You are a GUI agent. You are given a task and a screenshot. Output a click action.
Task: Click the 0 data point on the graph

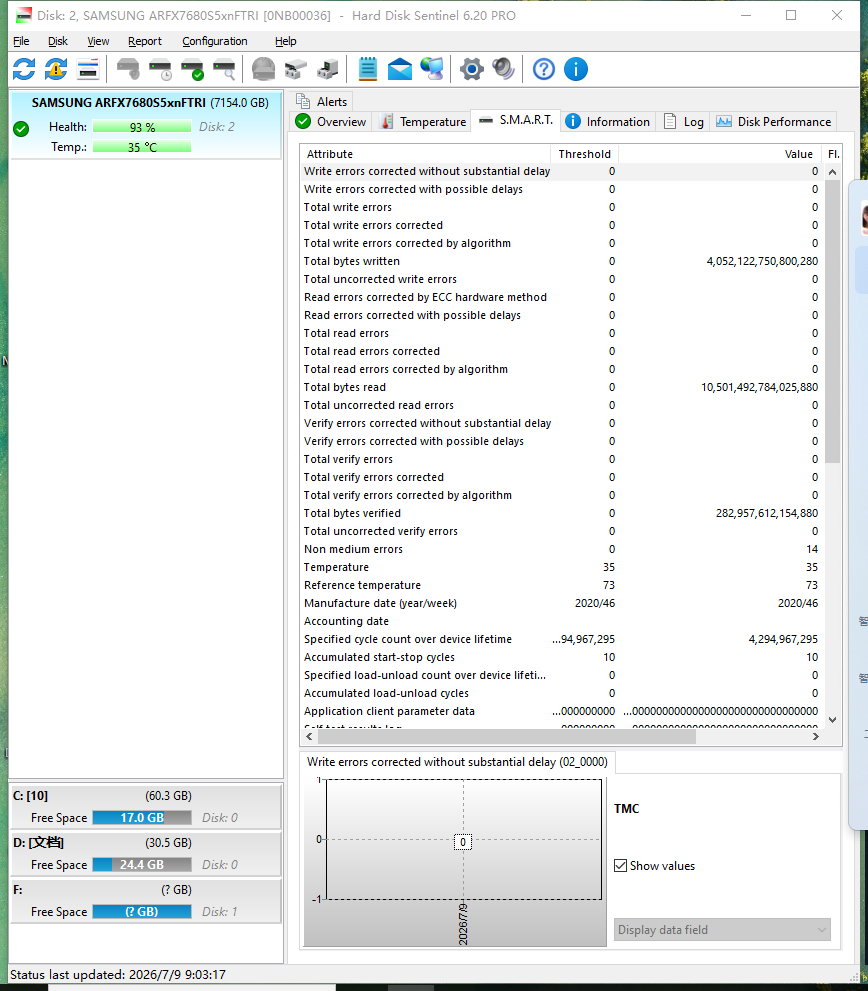tap(463, 842)
